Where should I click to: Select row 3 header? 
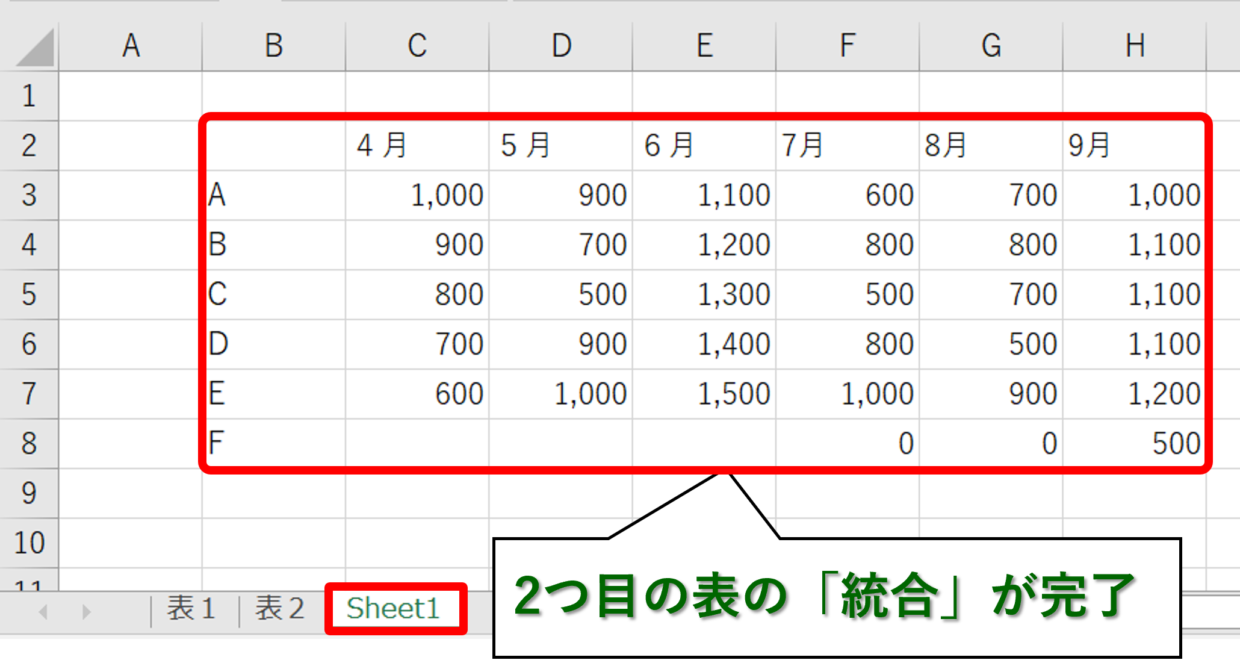[29, 195]
